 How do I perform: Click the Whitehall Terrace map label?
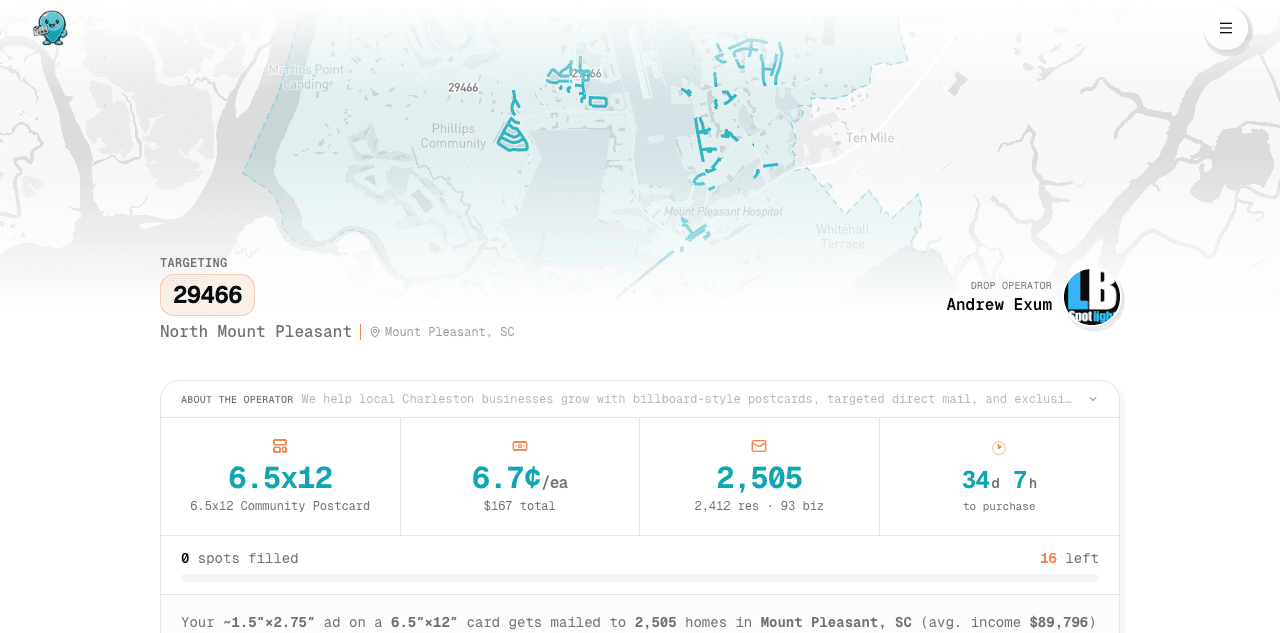coord(842,237)
